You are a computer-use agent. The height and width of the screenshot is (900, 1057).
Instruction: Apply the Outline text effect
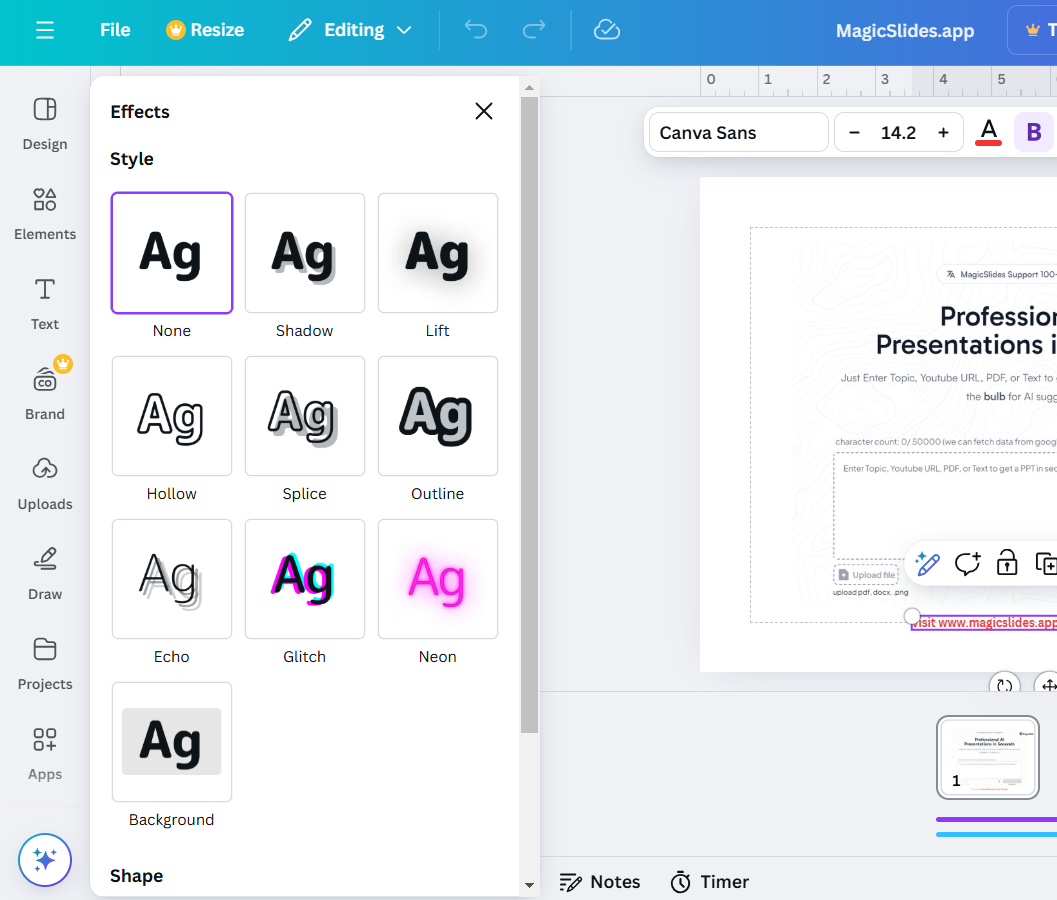click(438, 416)
